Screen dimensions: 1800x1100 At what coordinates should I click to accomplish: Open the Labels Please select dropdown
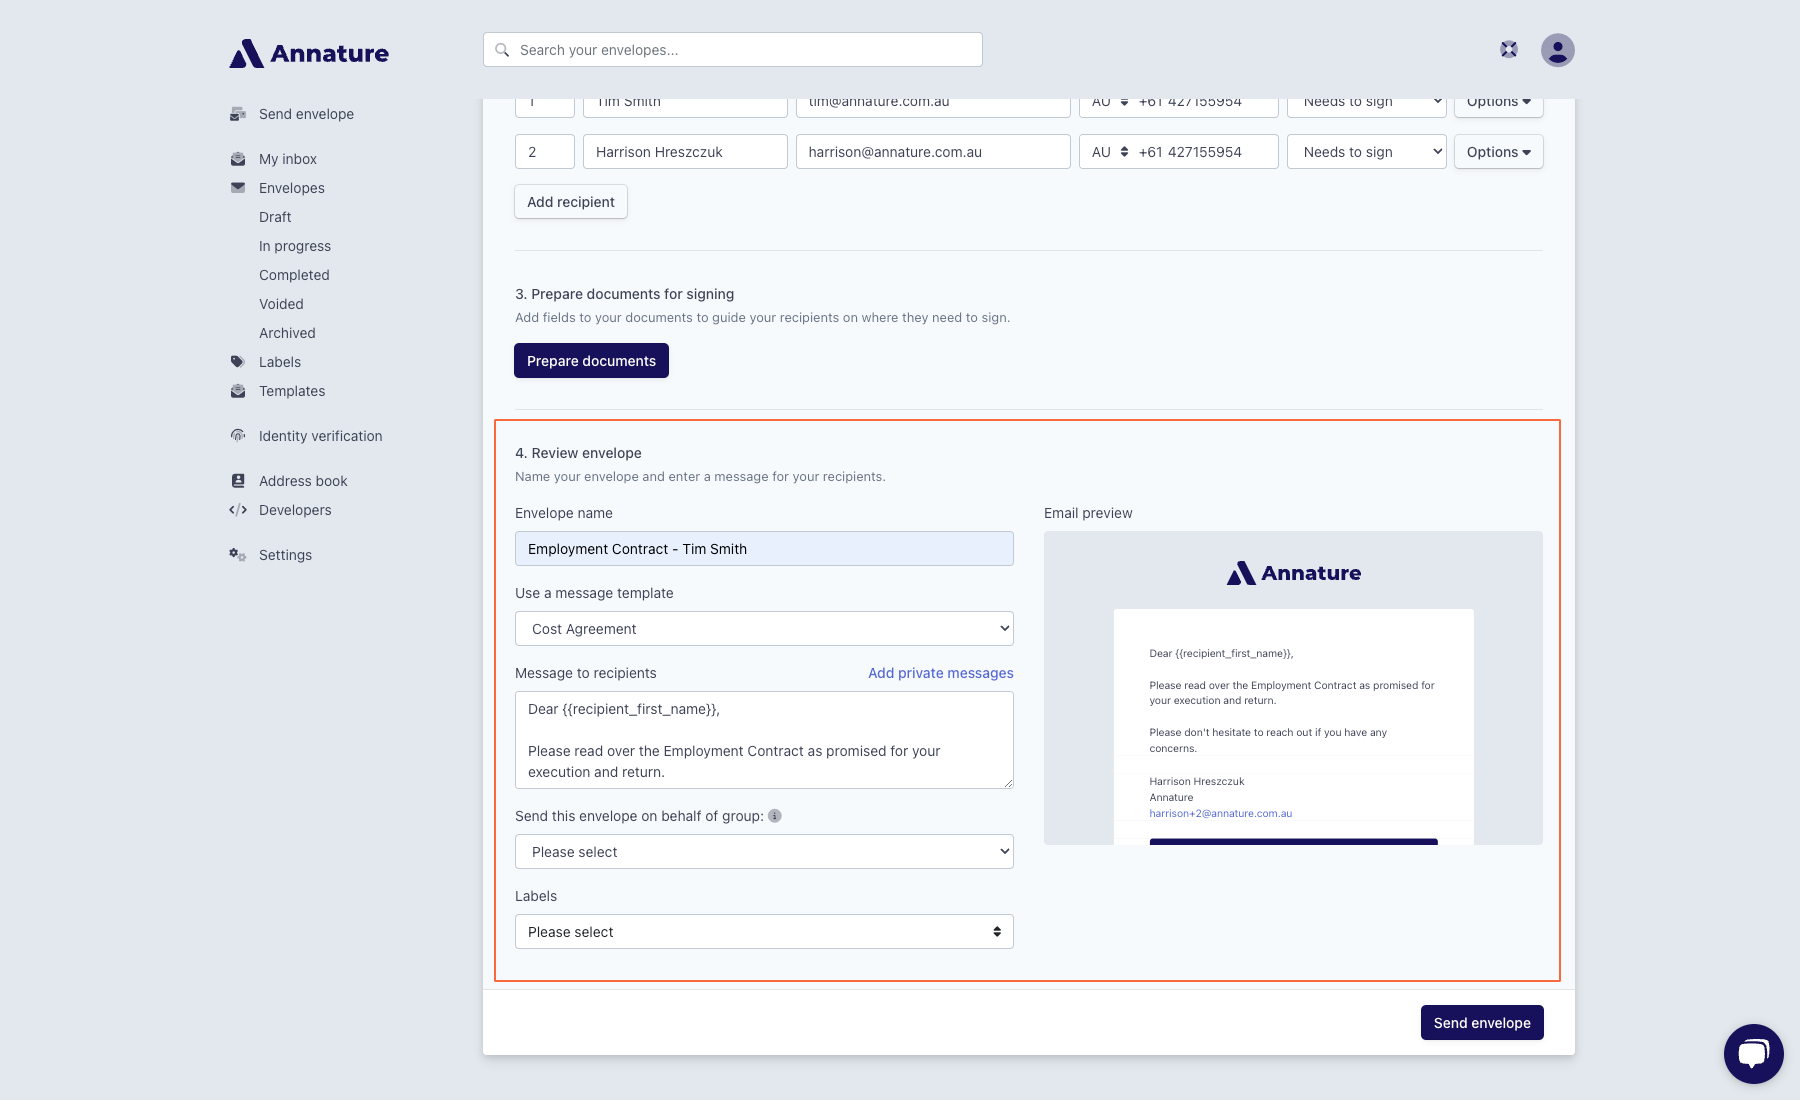[764, 932]
